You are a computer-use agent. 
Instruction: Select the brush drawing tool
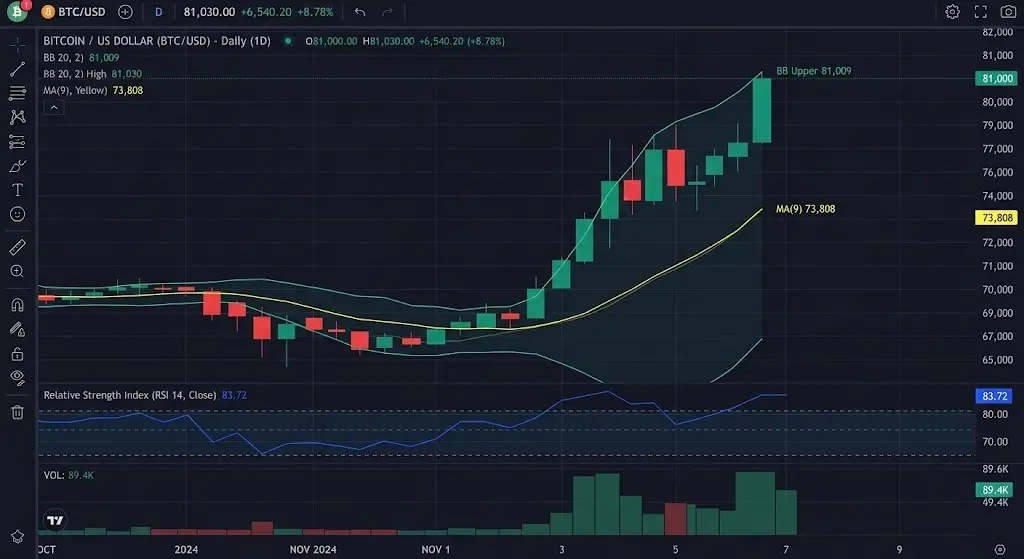18,166
